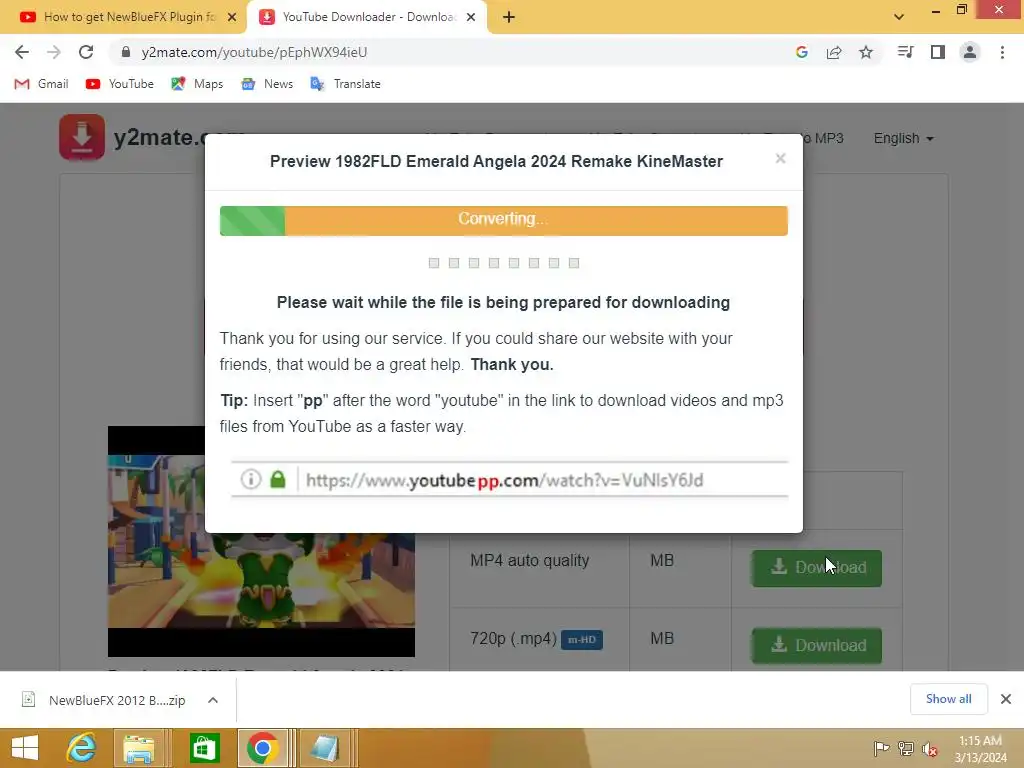Bookmark this page with the star icon
This screenshot has height=768, width=1024.
pos(866,52)
